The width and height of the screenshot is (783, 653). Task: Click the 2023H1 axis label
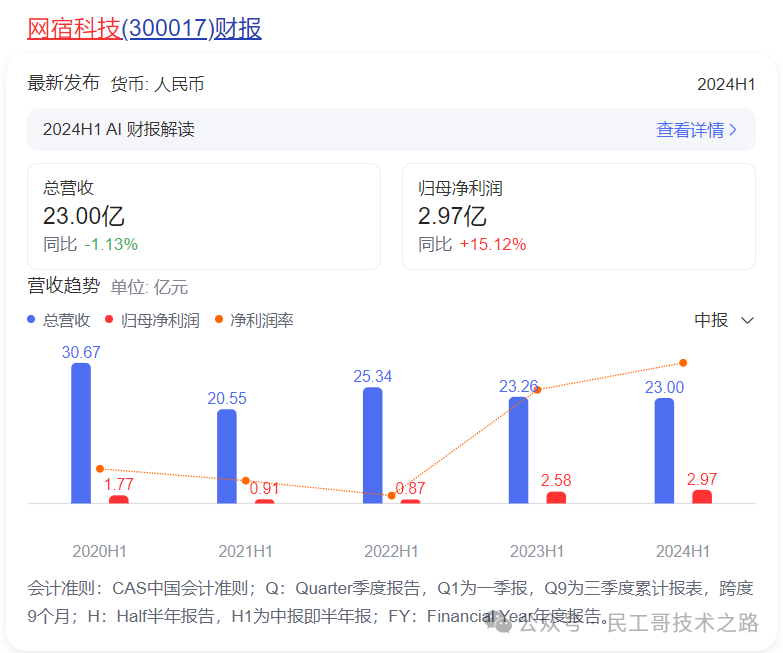pyautogui.click(x=537, y=551)
